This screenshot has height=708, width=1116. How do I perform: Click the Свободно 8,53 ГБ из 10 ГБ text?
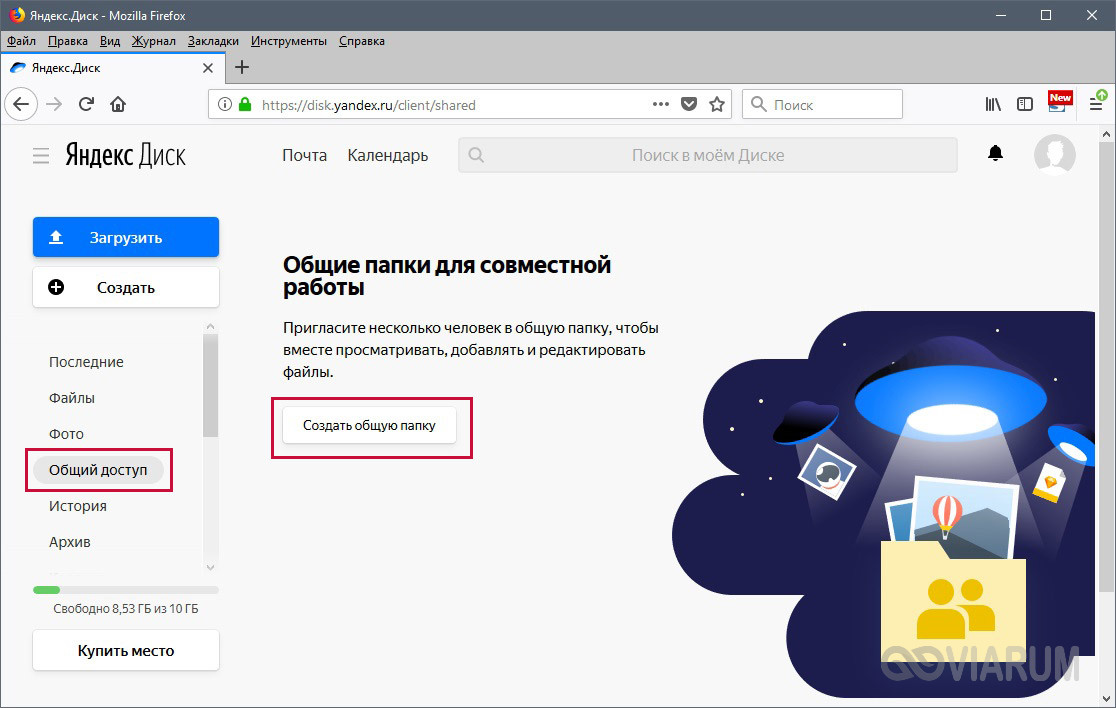126,609
